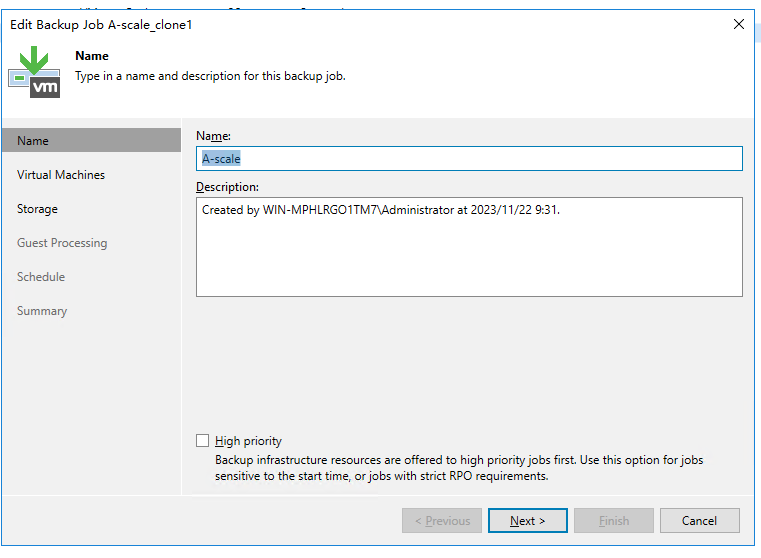Screen dimensions: 761x558
Task: Click the dialog title bar text
Action: [101, 24]
